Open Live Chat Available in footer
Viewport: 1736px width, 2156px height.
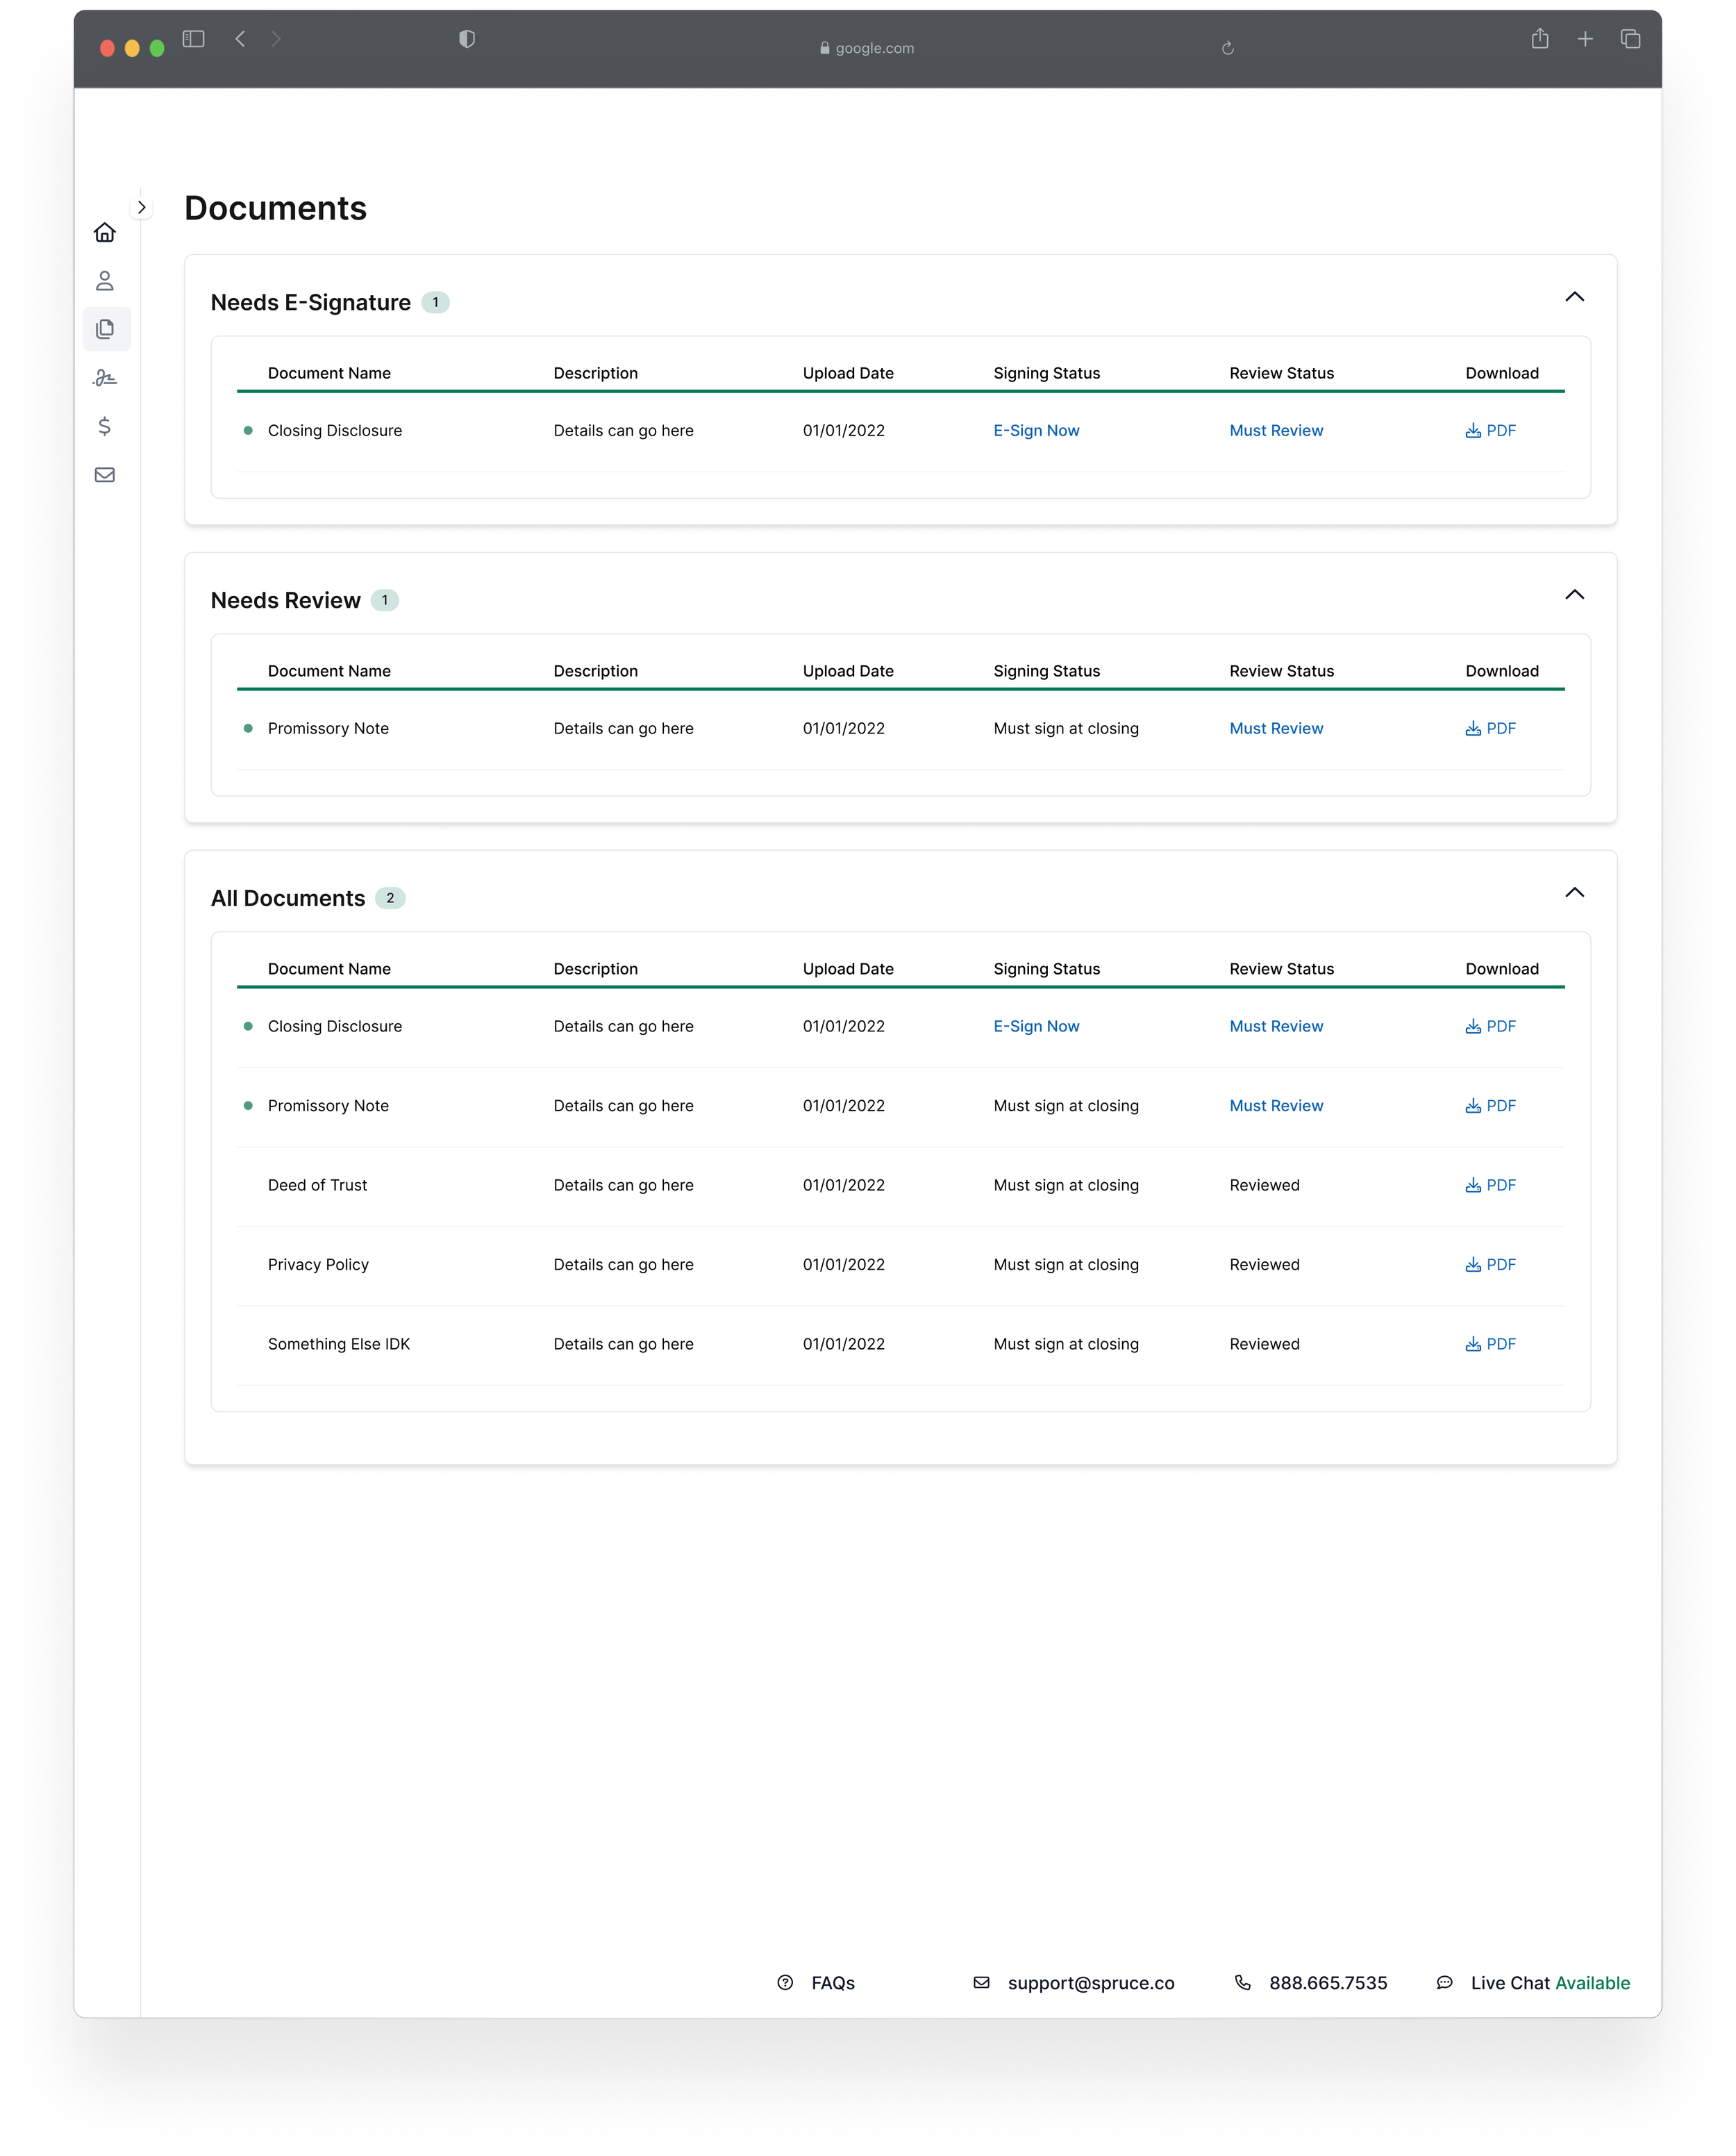coord(1549,1983)
